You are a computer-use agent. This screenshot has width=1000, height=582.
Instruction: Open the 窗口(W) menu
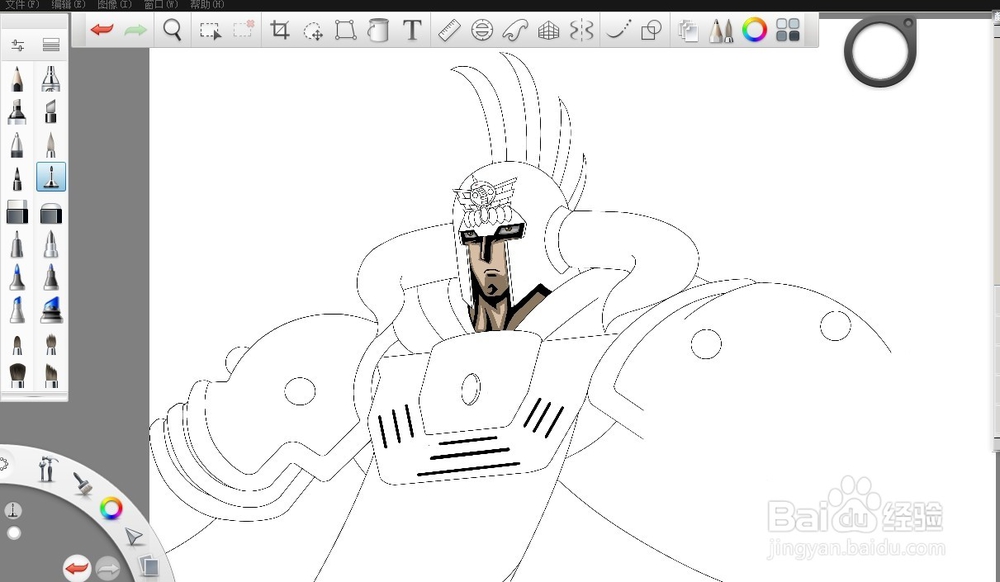[x=161, y=4]
